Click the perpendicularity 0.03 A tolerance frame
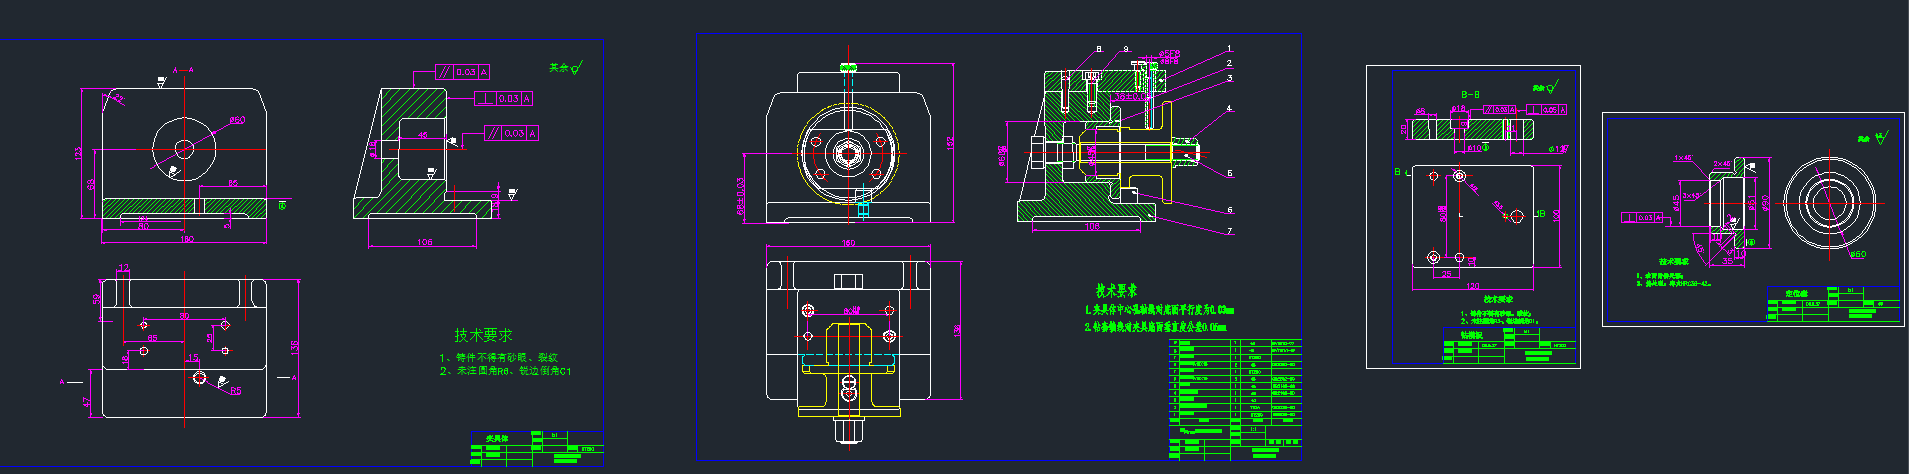The height and width of the screenshot is (474, 1909). pyautogui.click(x=503, y=99)
